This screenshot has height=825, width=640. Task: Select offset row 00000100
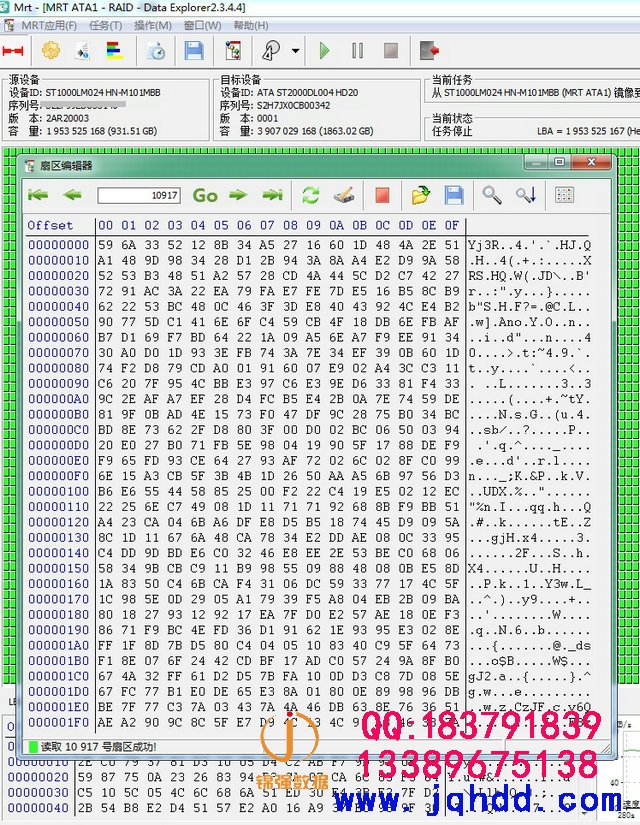click(x=58, y=492)
